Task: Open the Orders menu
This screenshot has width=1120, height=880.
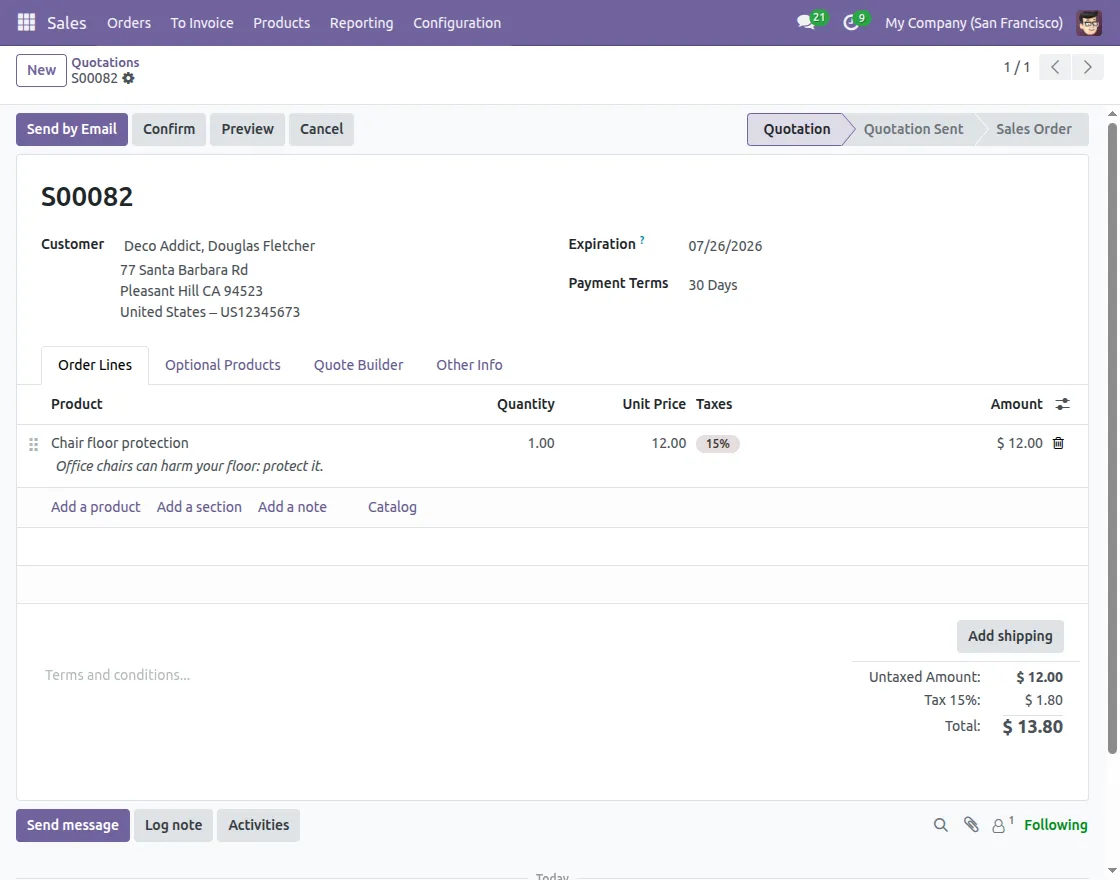Action: coord(129,23)
